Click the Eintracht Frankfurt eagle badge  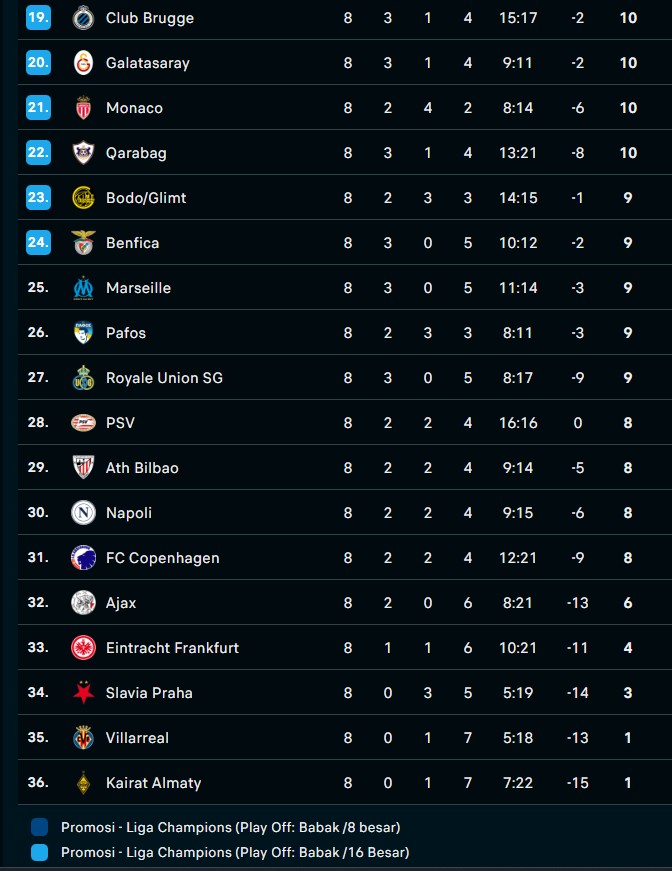click(x=83, y=647)
